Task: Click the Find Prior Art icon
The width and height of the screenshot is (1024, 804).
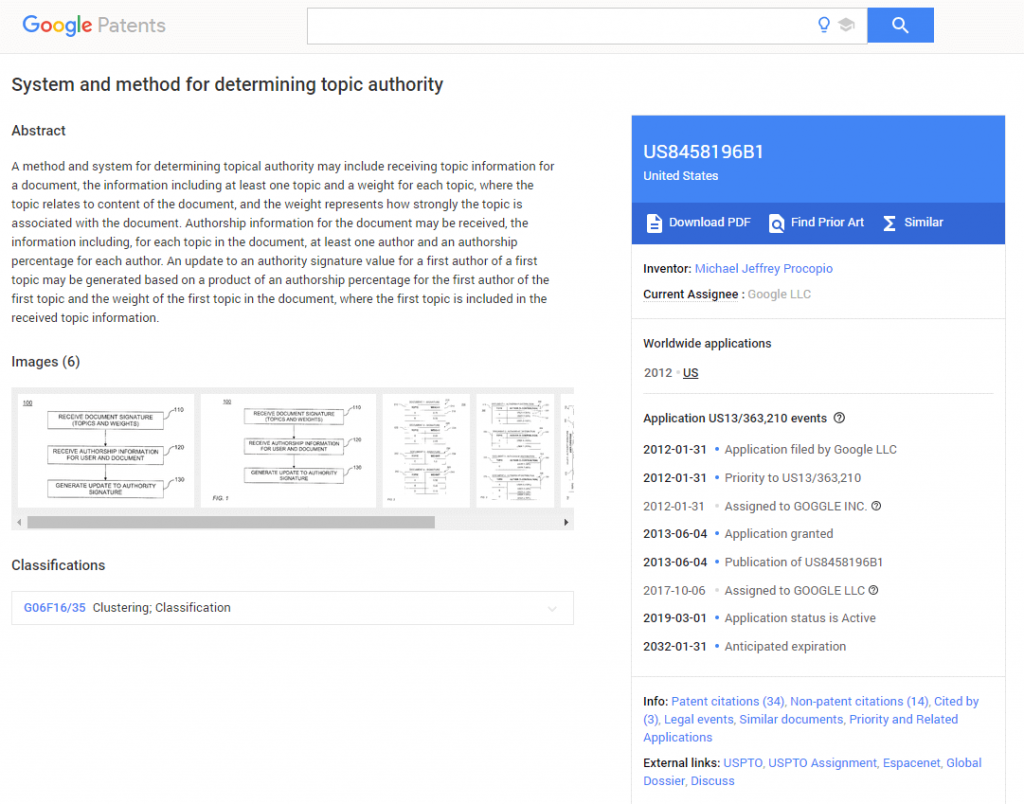Action: [x=777, y=223]
